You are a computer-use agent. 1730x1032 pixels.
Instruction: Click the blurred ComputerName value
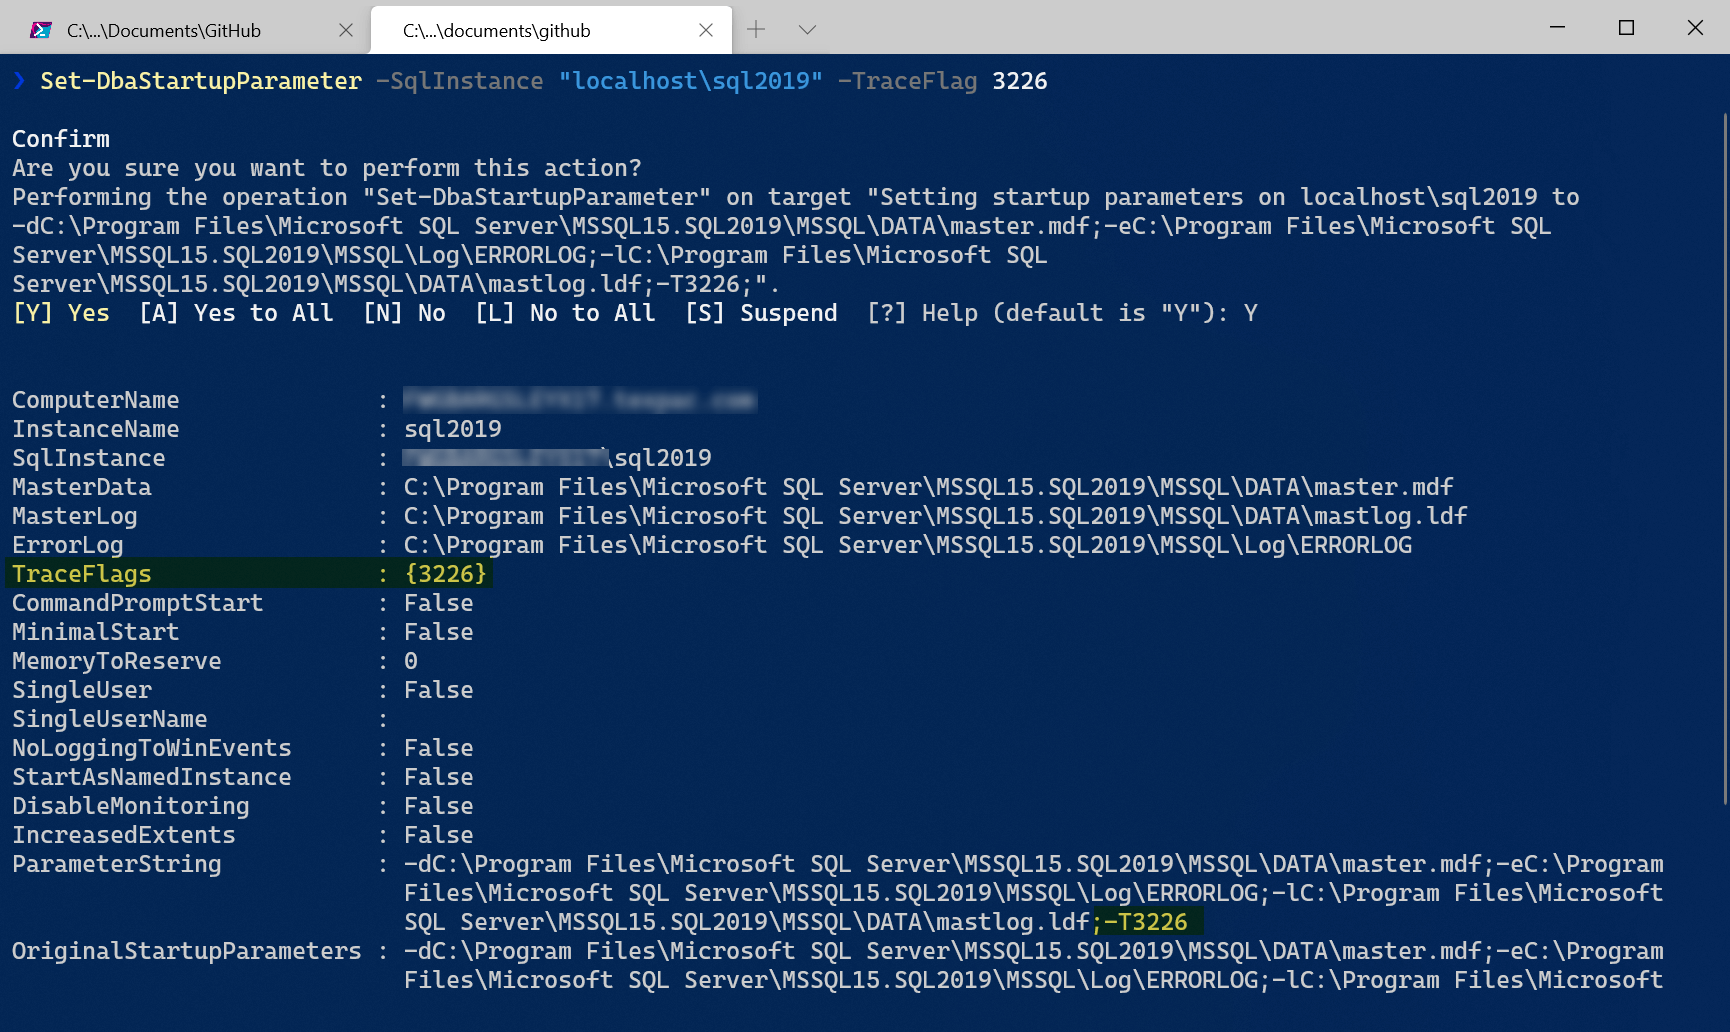tap(579, 400)
